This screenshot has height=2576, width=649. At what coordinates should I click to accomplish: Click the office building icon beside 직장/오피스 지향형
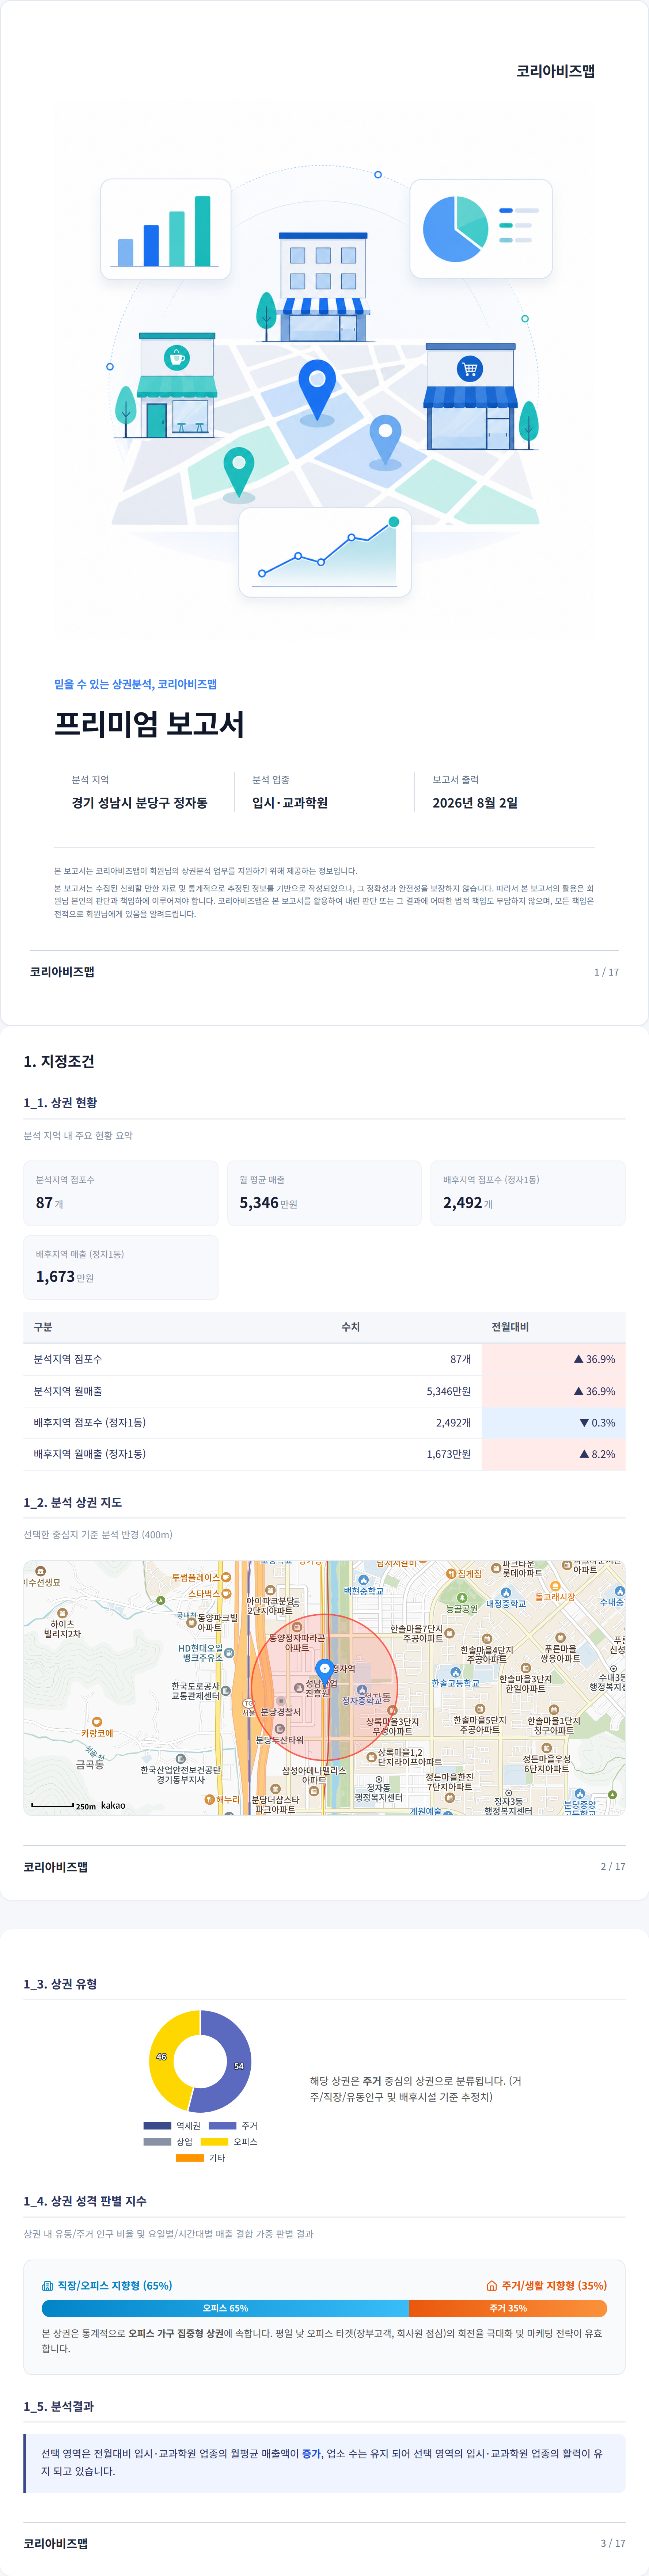coord(47,2285)
